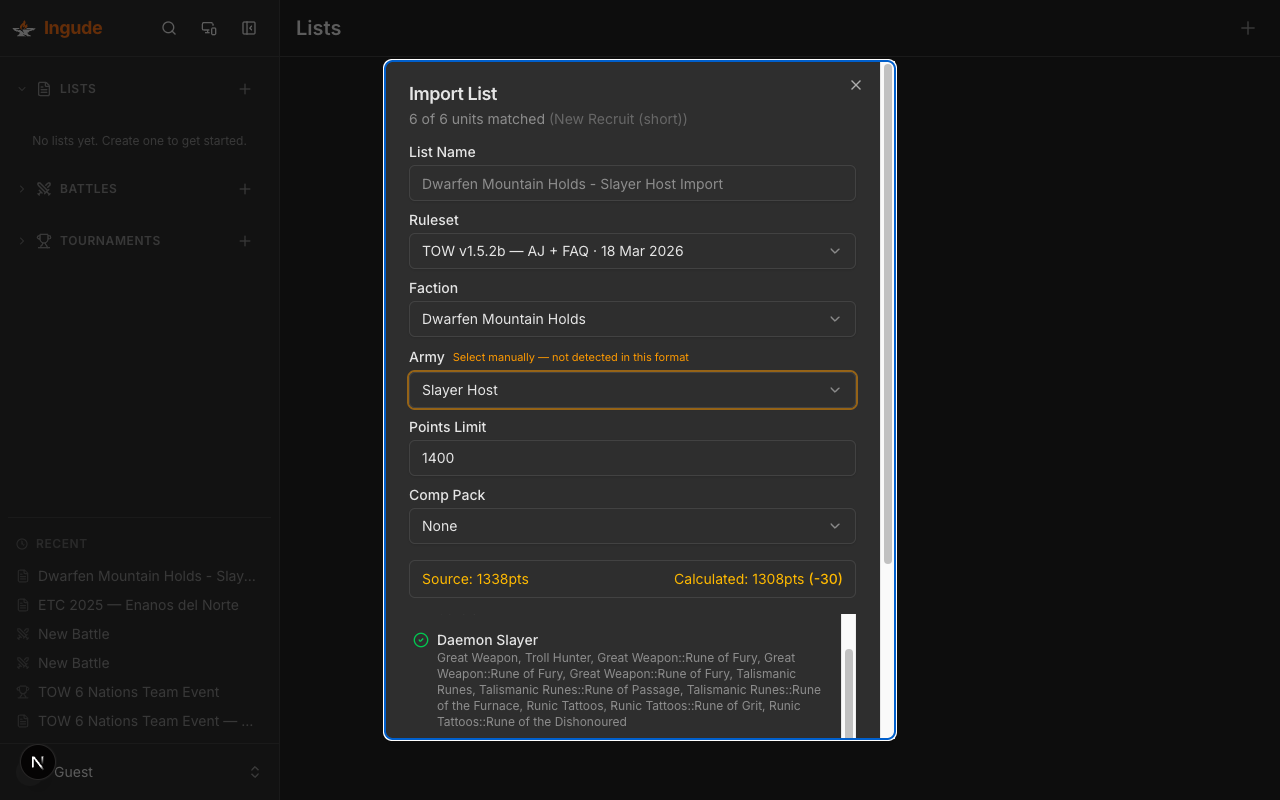Click the green check beside Daemon Slayer
The width and height of the screenshot is (1280, 800).
(x=421, y=640)
